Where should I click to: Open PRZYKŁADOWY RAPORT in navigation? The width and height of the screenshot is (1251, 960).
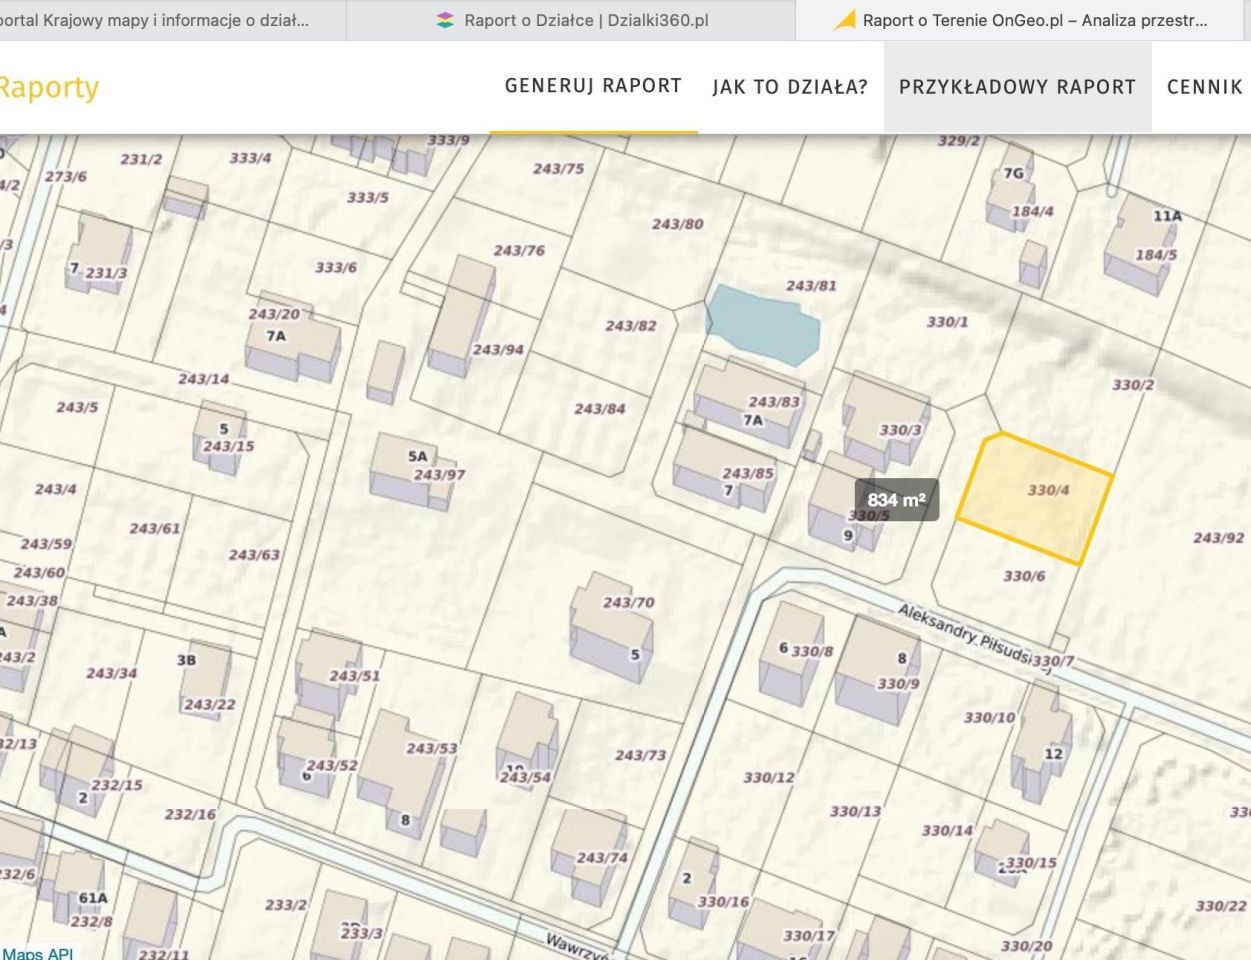(x=1017, y=87)
